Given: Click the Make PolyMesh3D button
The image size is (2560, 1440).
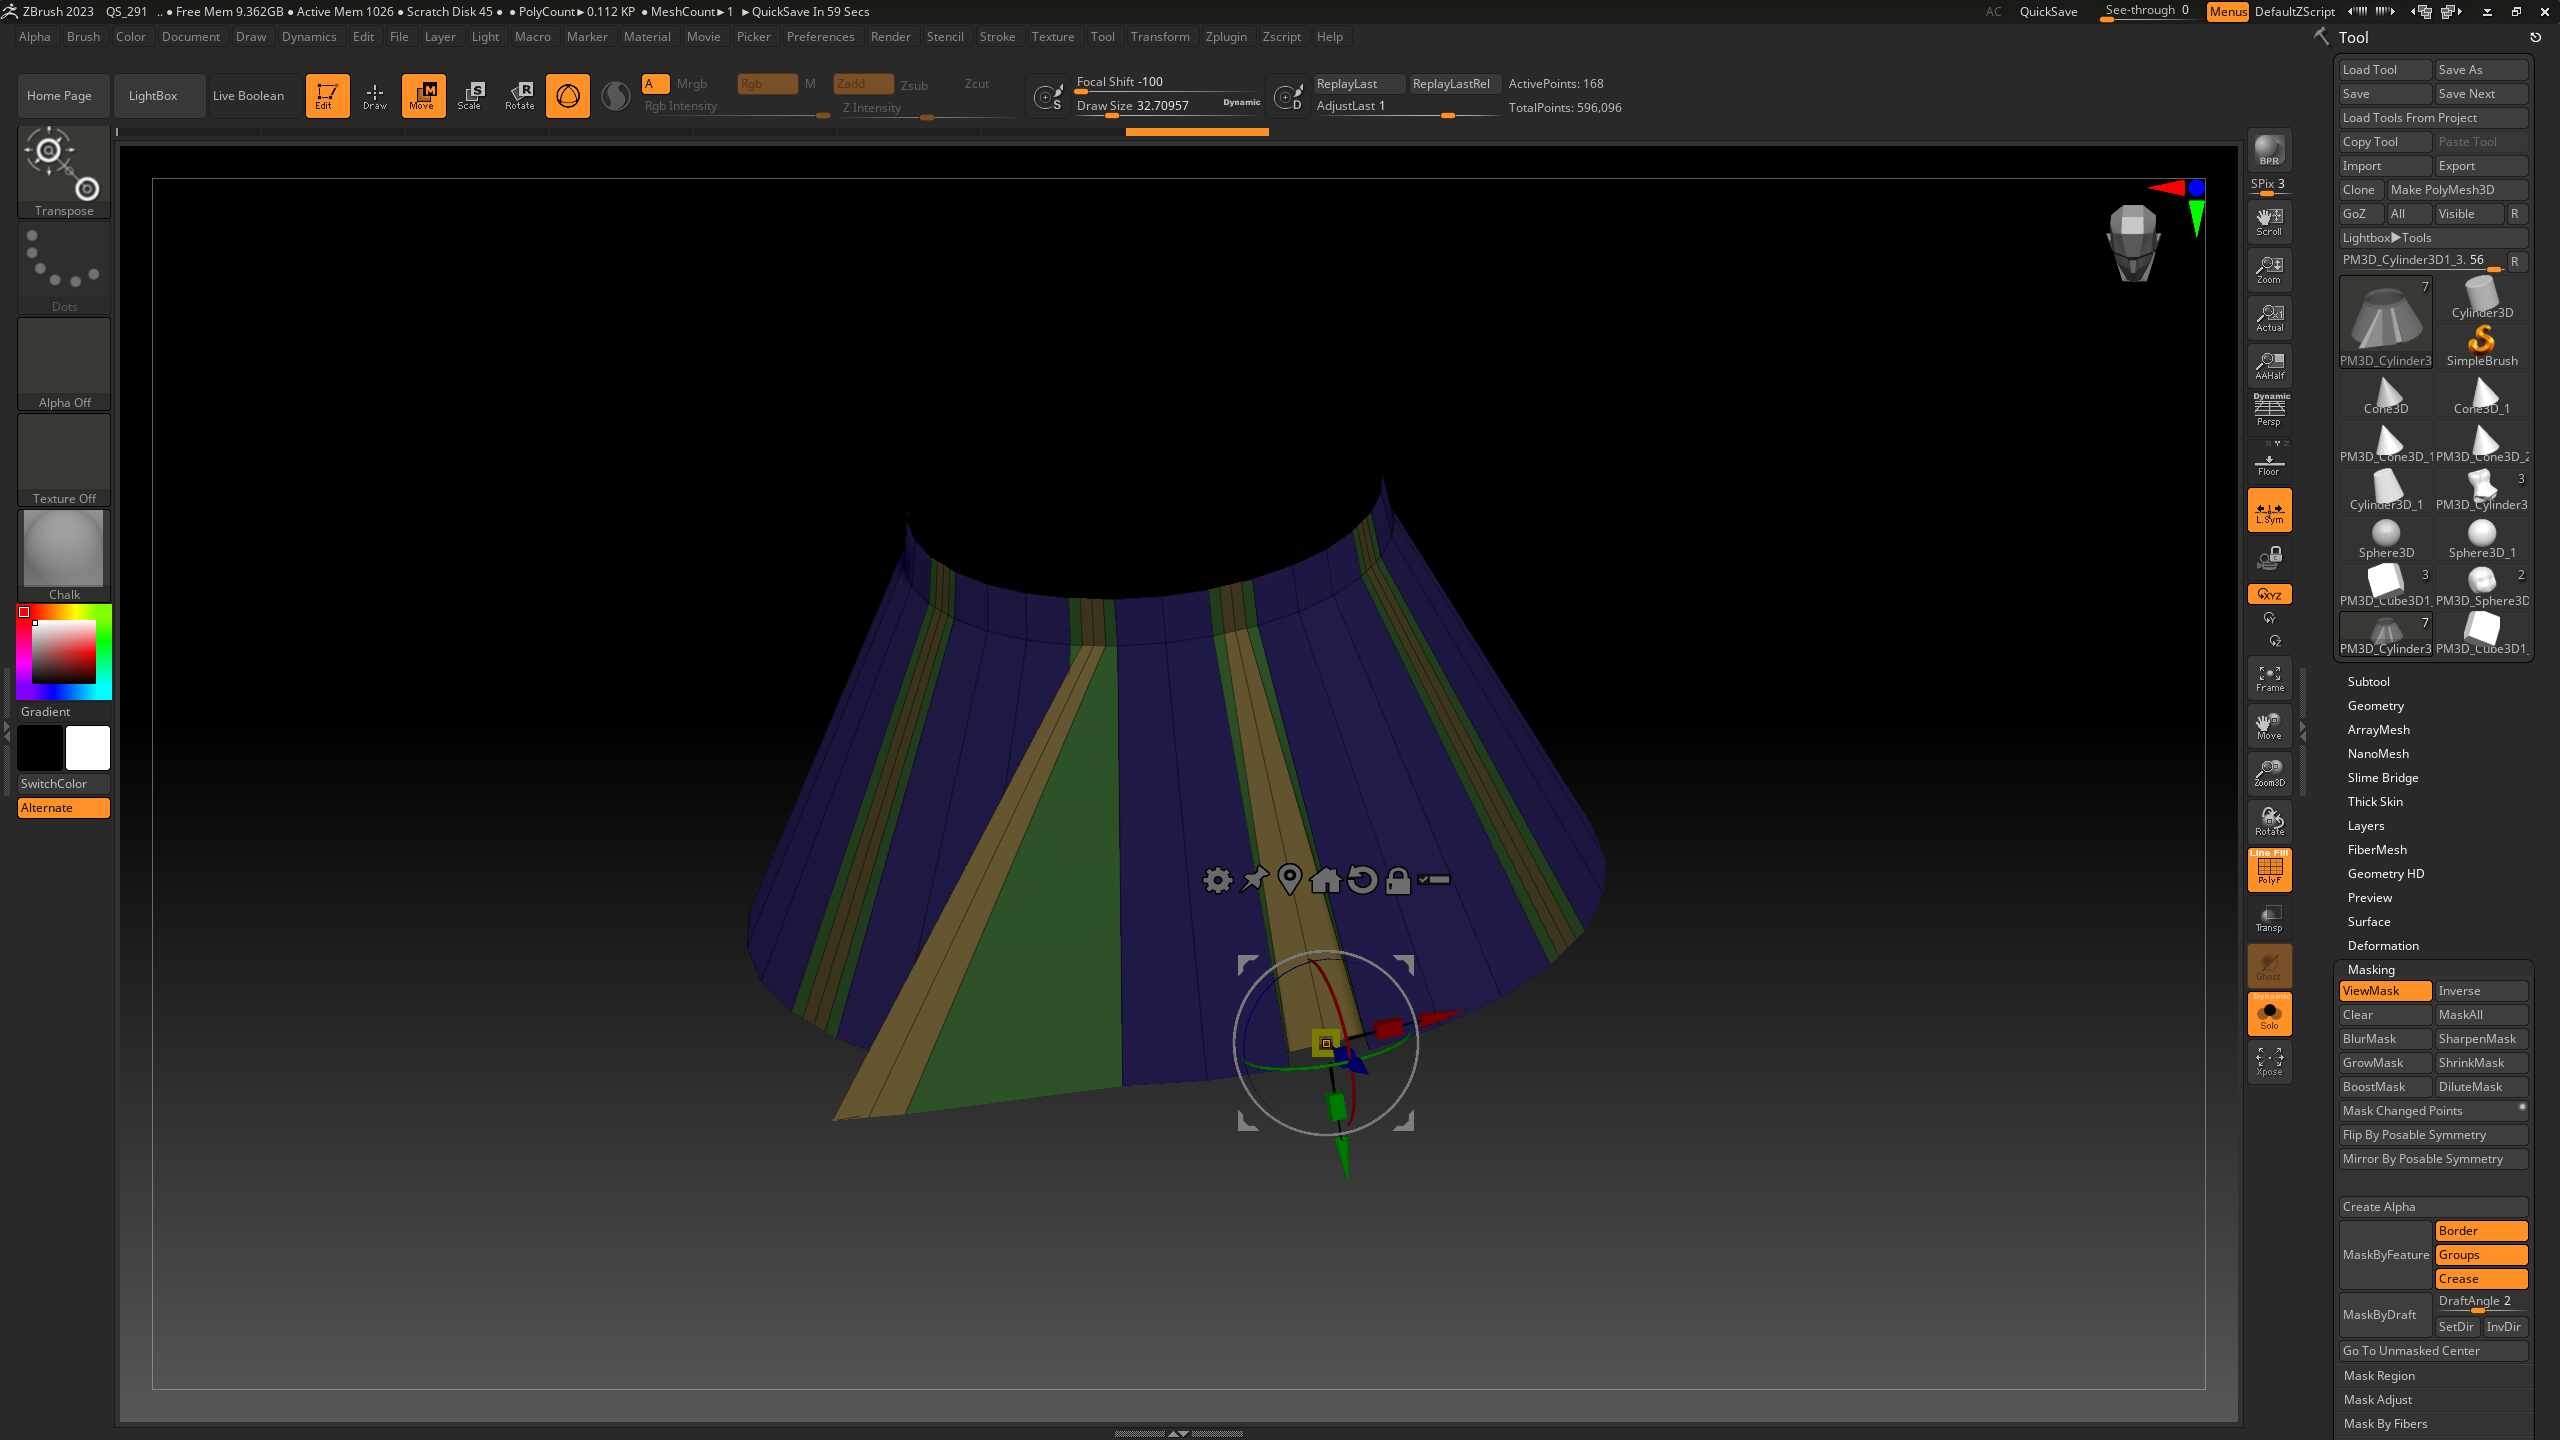Looking at the screenshot, I should click(x=2441, y=190).
